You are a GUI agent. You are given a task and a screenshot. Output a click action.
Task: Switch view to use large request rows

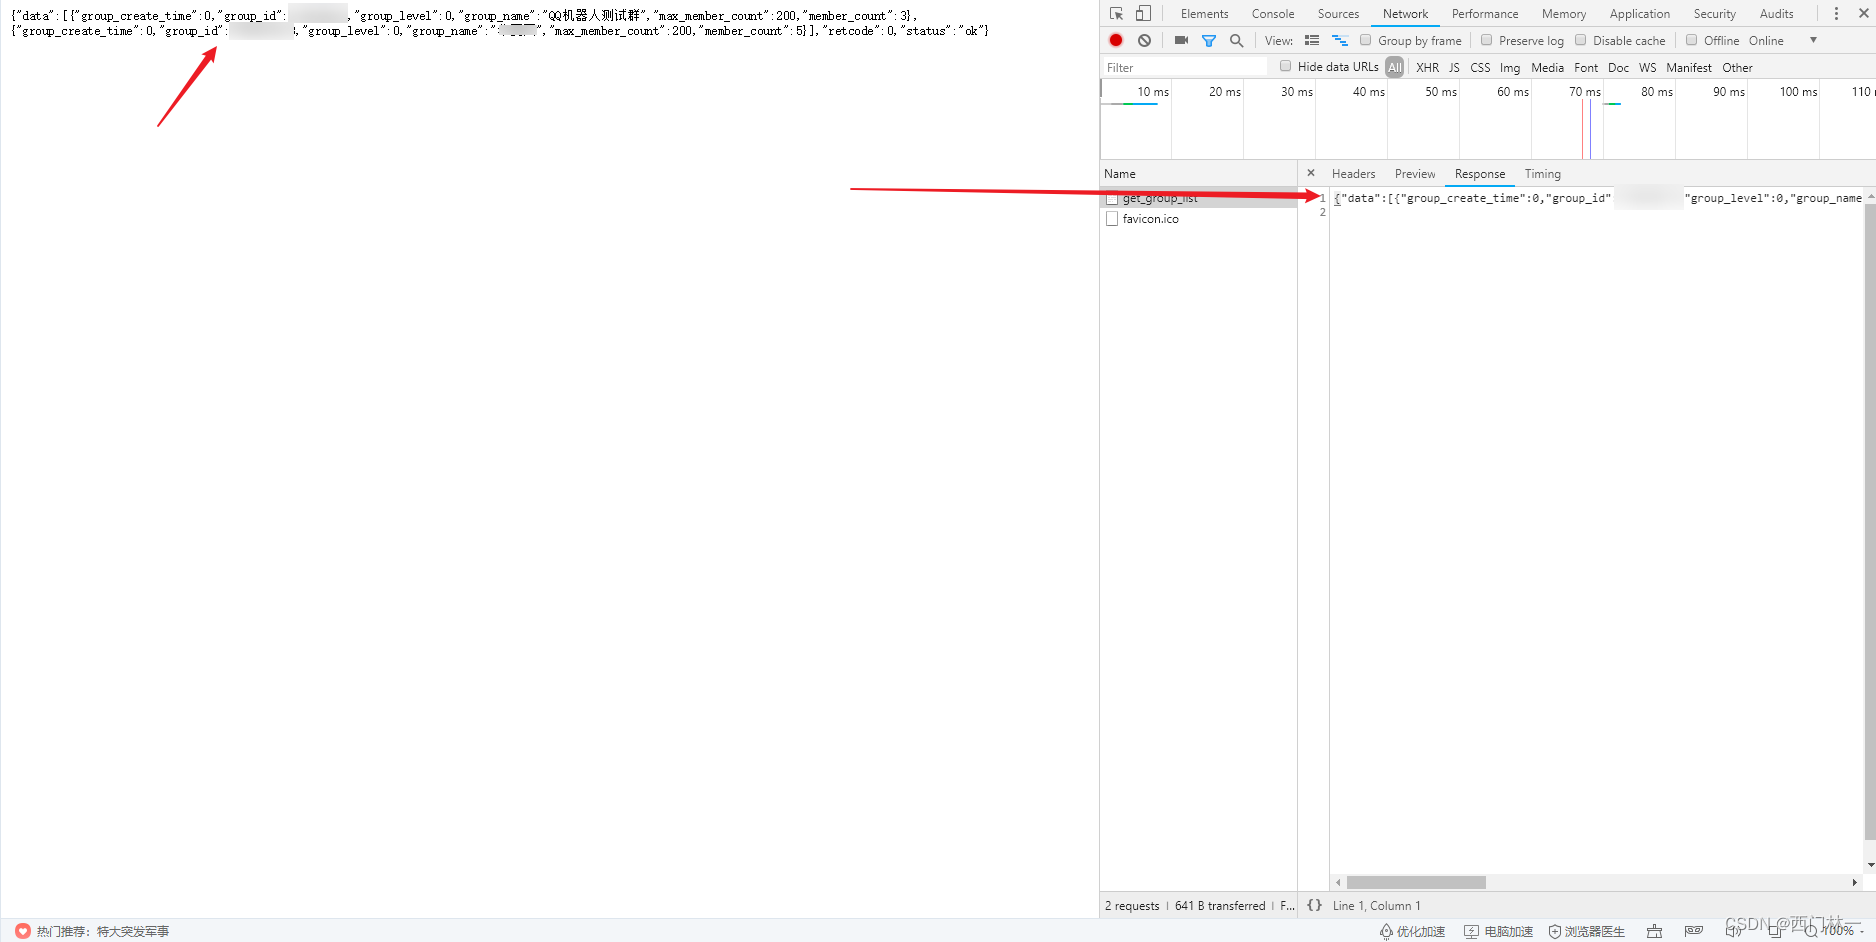1312,40
